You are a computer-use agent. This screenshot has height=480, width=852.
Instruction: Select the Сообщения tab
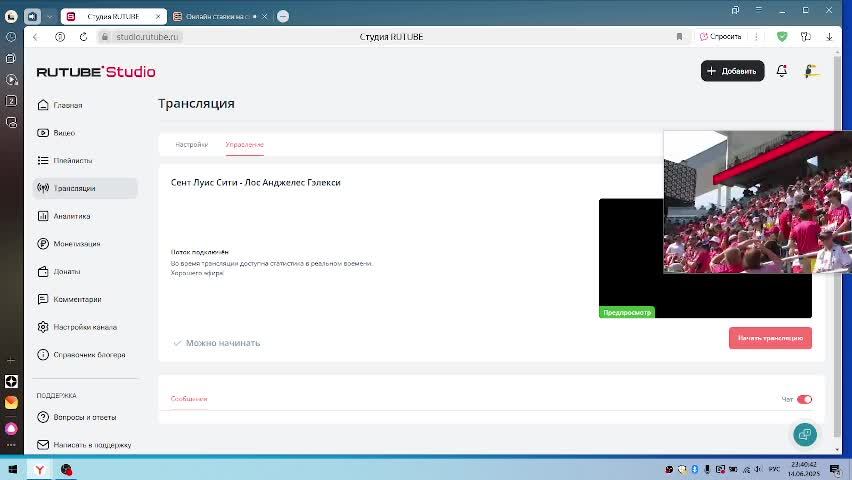point(189,399)
